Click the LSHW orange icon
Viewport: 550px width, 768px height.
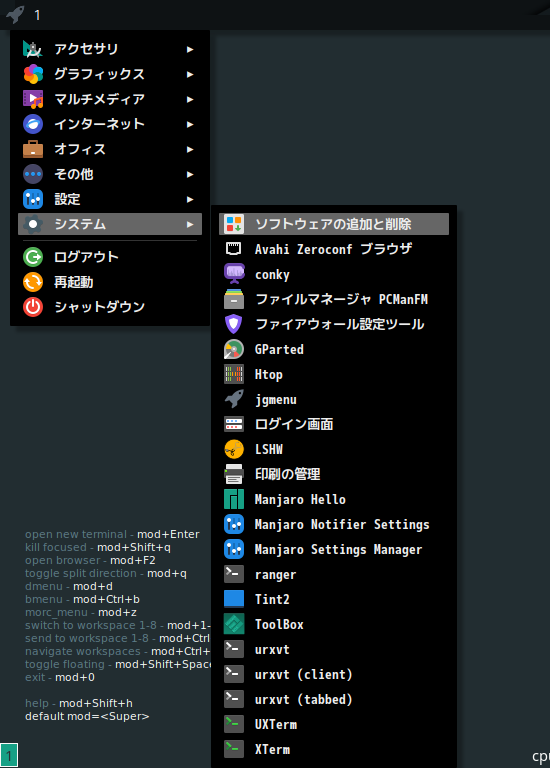pos(234,449)
